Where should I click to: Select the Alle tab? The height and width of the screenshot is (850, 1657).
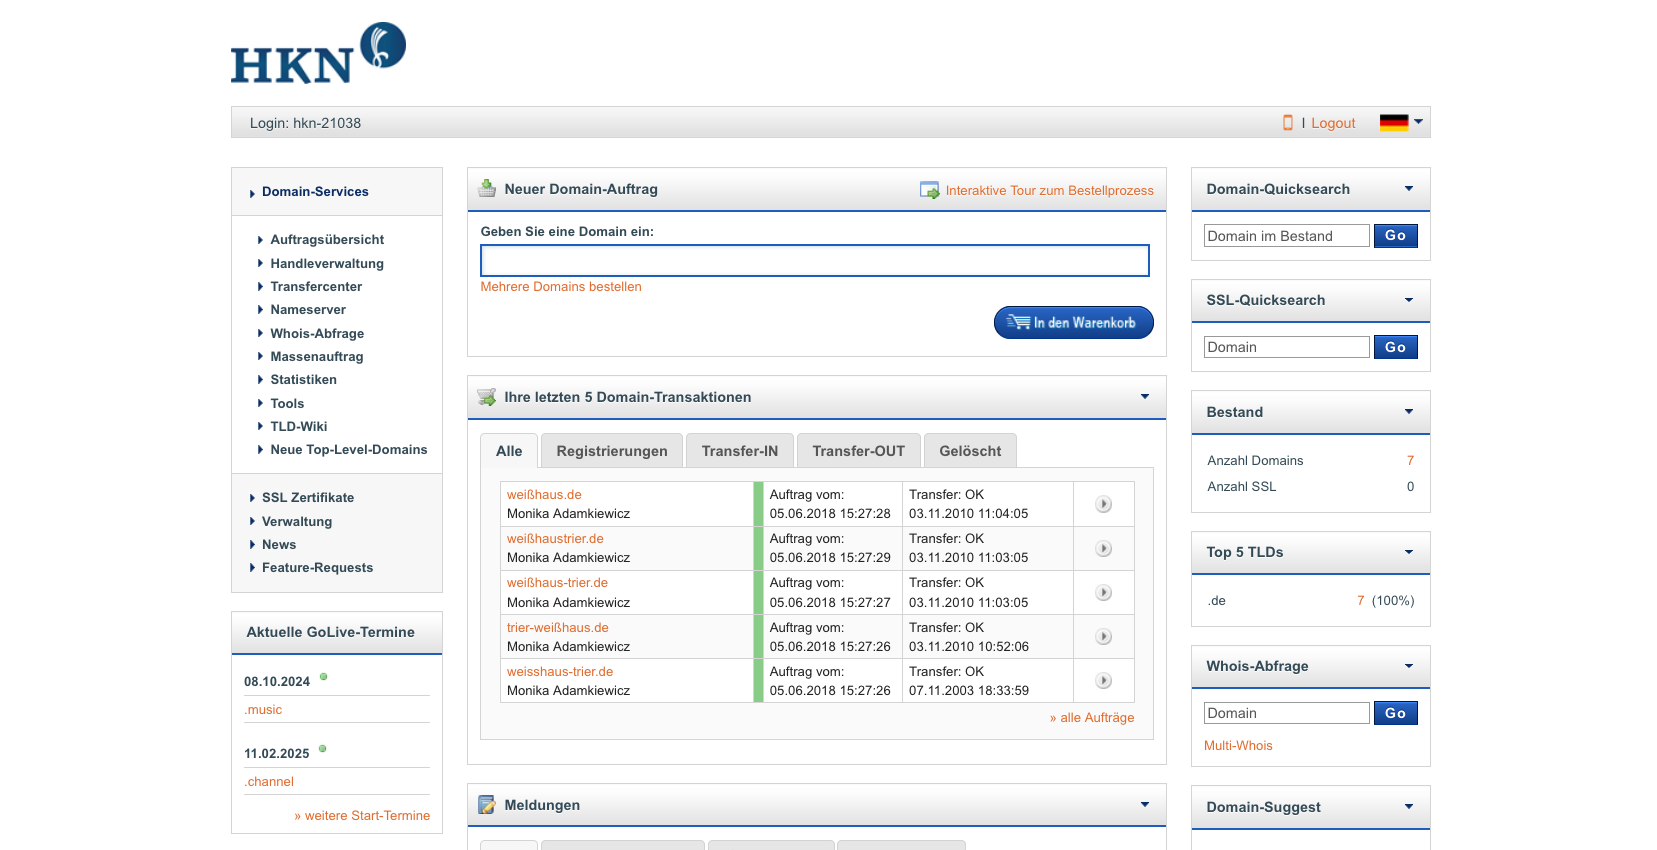point(509,451)
